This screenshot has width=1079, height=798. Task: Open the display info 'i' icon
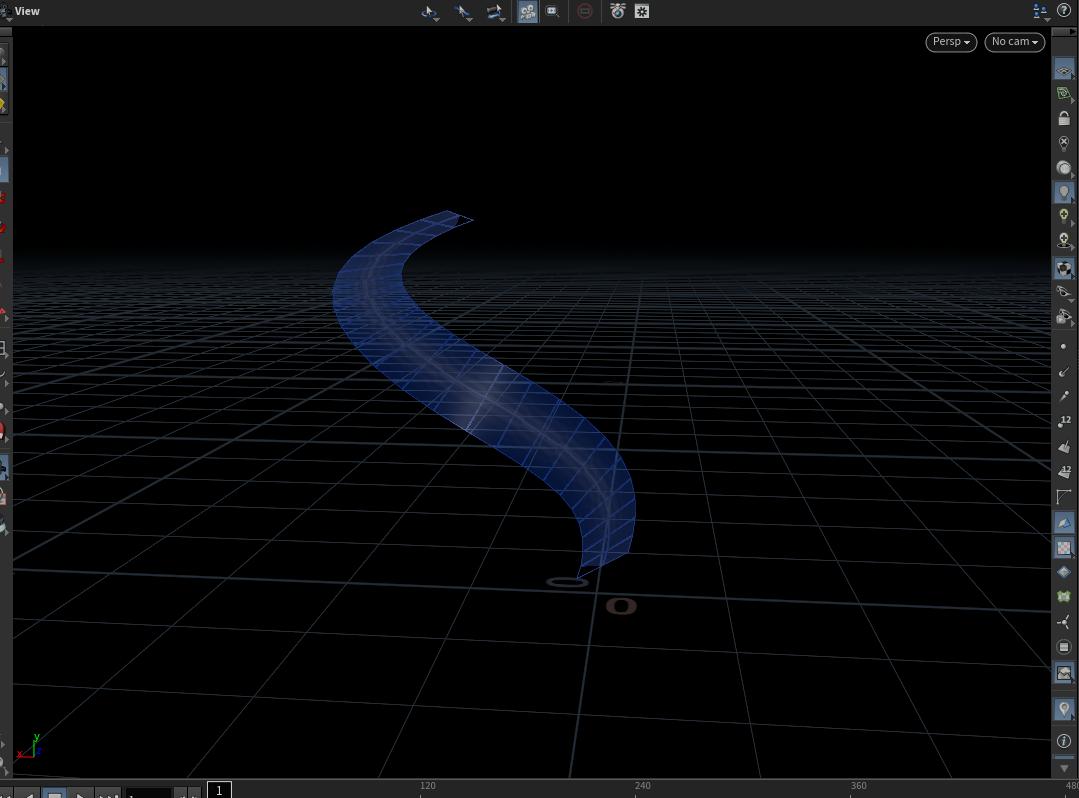(x=1064, y=741)
